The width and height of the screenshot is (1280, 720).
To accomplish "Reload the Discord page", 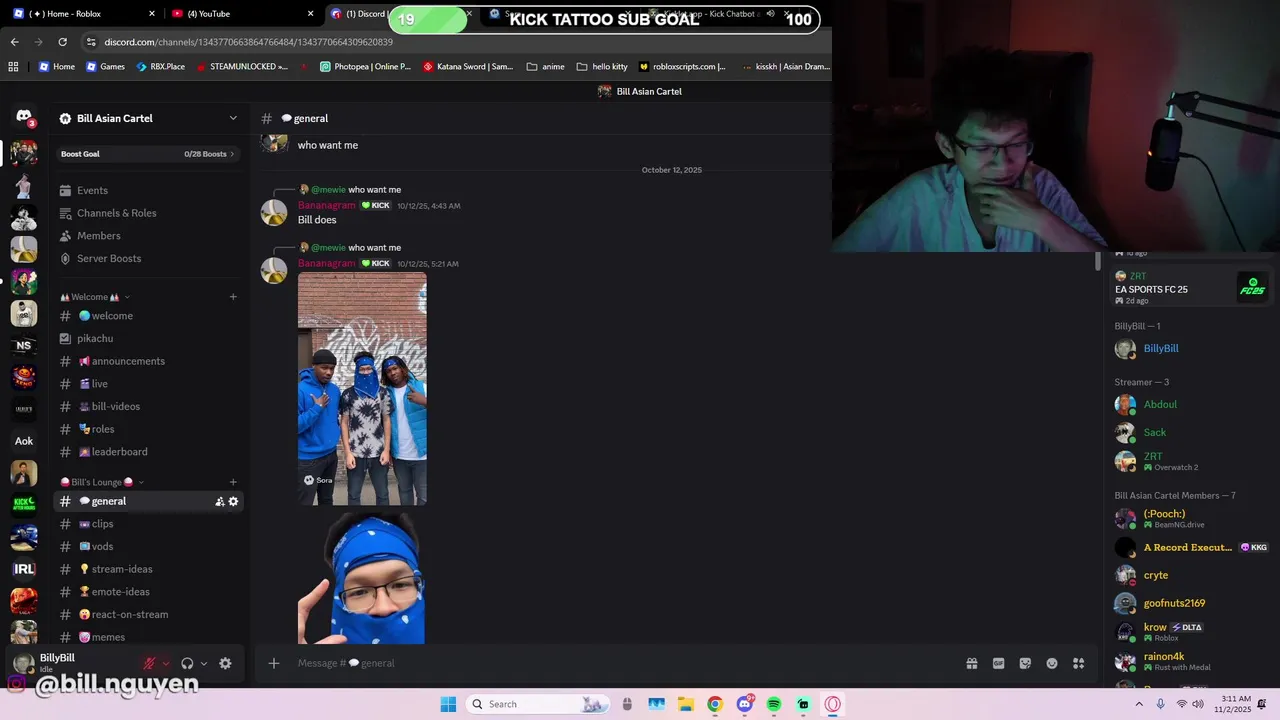I will point(62,42).
